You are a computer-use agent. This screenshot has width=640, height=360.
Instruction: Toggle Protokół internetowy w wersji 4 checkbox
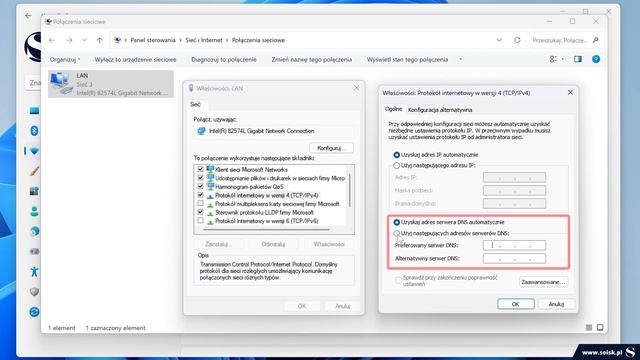point(200,195)
